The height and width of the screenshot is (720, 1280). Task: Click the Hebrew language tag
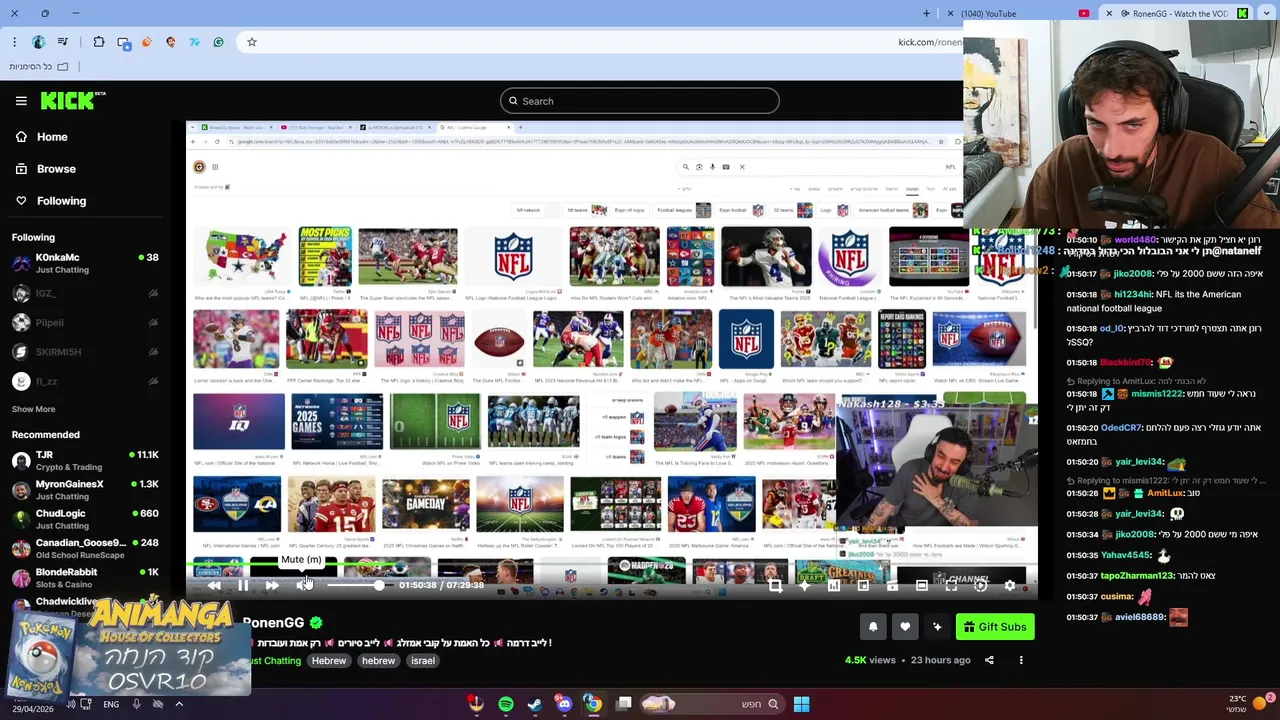(x=328, y=661)
